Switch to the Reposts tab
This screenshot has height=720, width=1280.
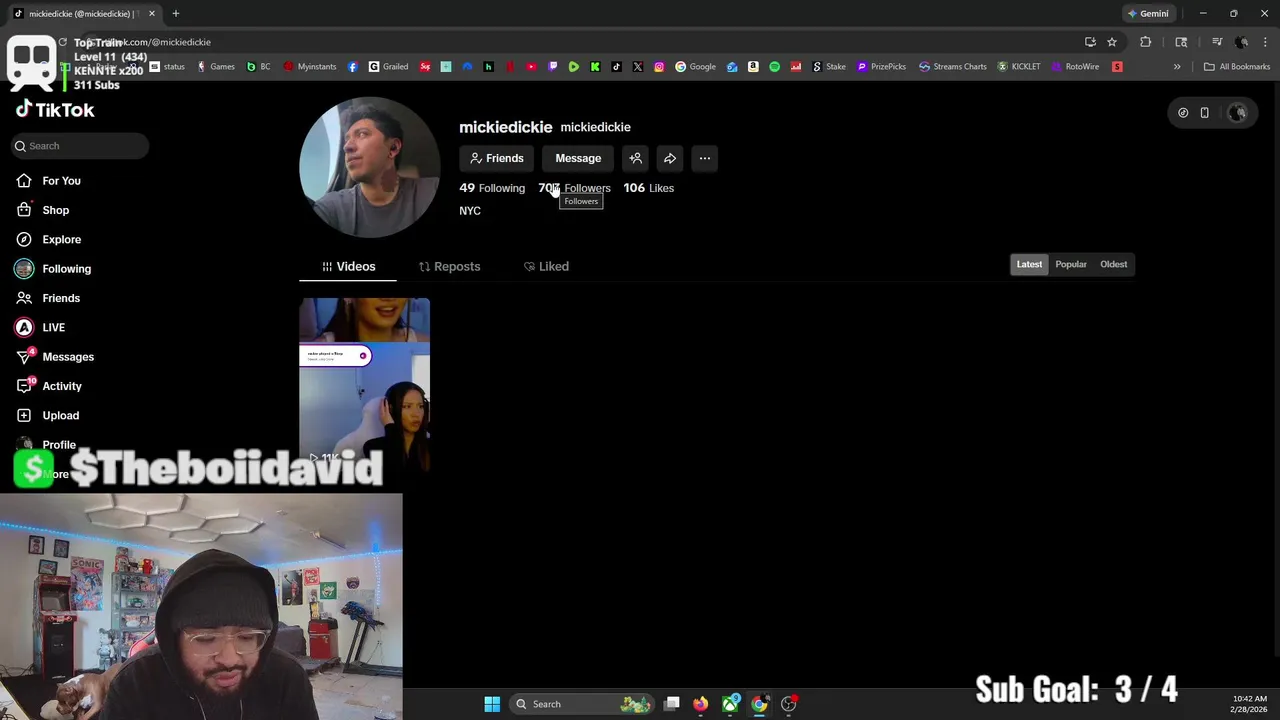pos(449,266)
